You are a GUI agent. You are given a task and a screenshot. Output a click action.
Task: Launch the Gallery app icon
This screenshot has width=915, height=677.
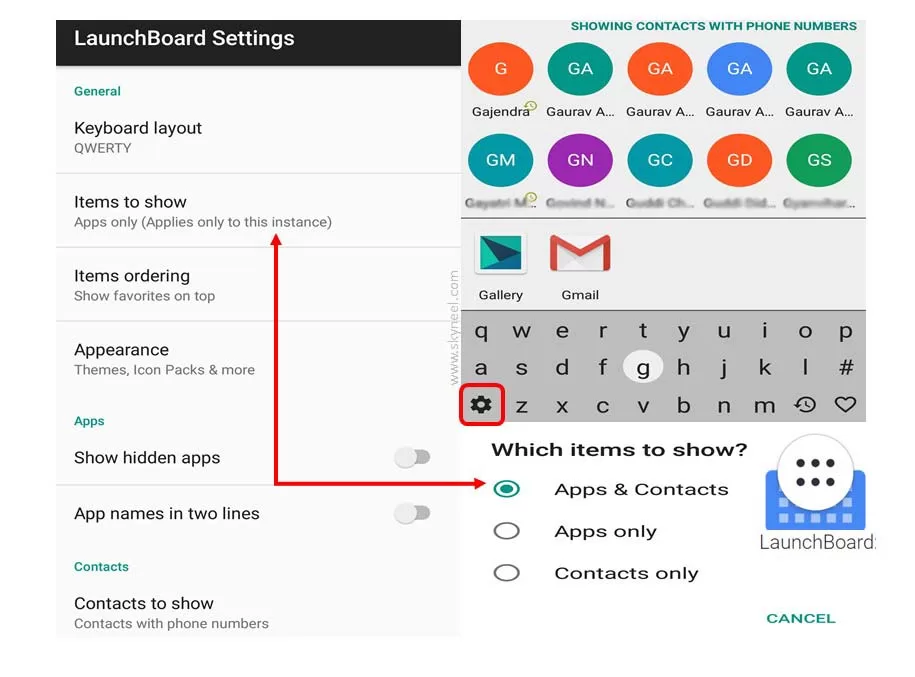coord(501,254)
